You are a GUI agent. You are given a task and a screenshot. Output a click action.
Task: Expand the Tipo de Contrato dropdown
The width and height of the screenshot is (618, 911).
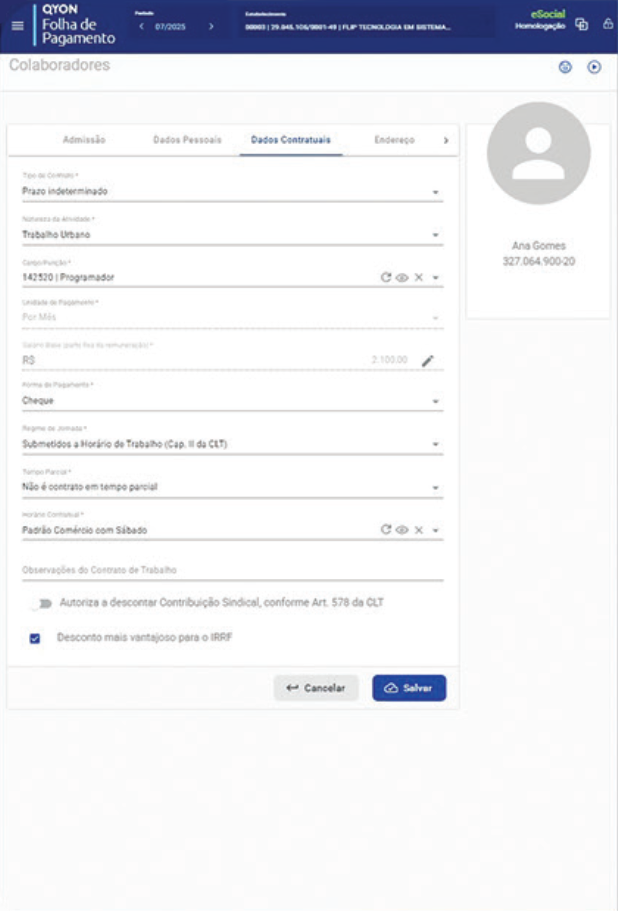tap(436, 191)
